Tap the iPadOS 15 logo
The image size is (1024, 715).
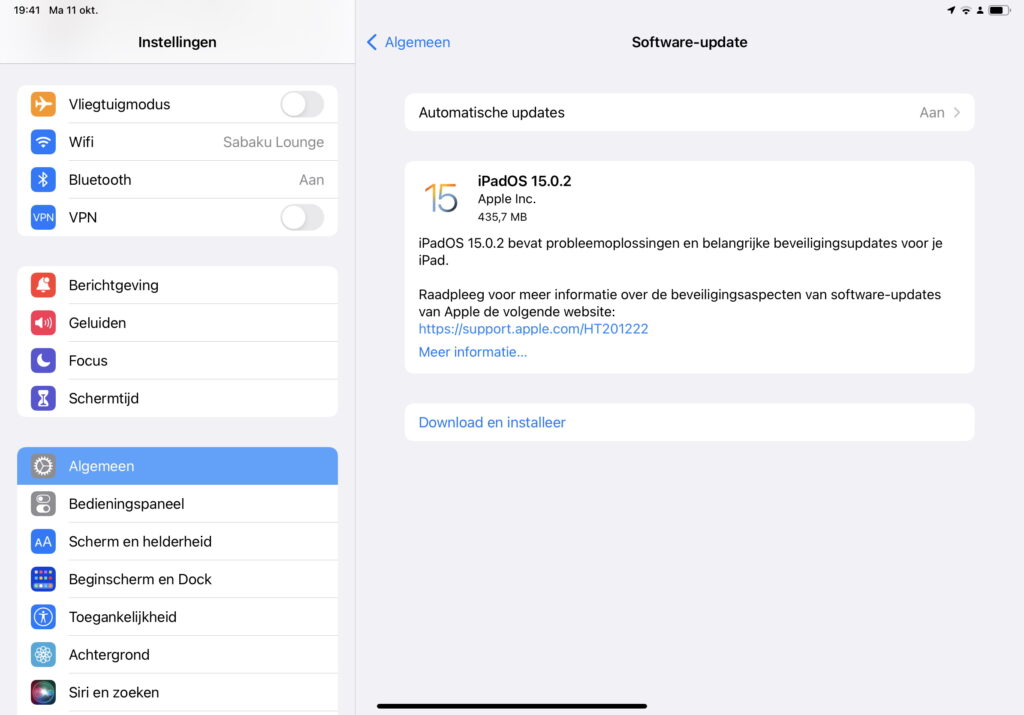[440, 198]
